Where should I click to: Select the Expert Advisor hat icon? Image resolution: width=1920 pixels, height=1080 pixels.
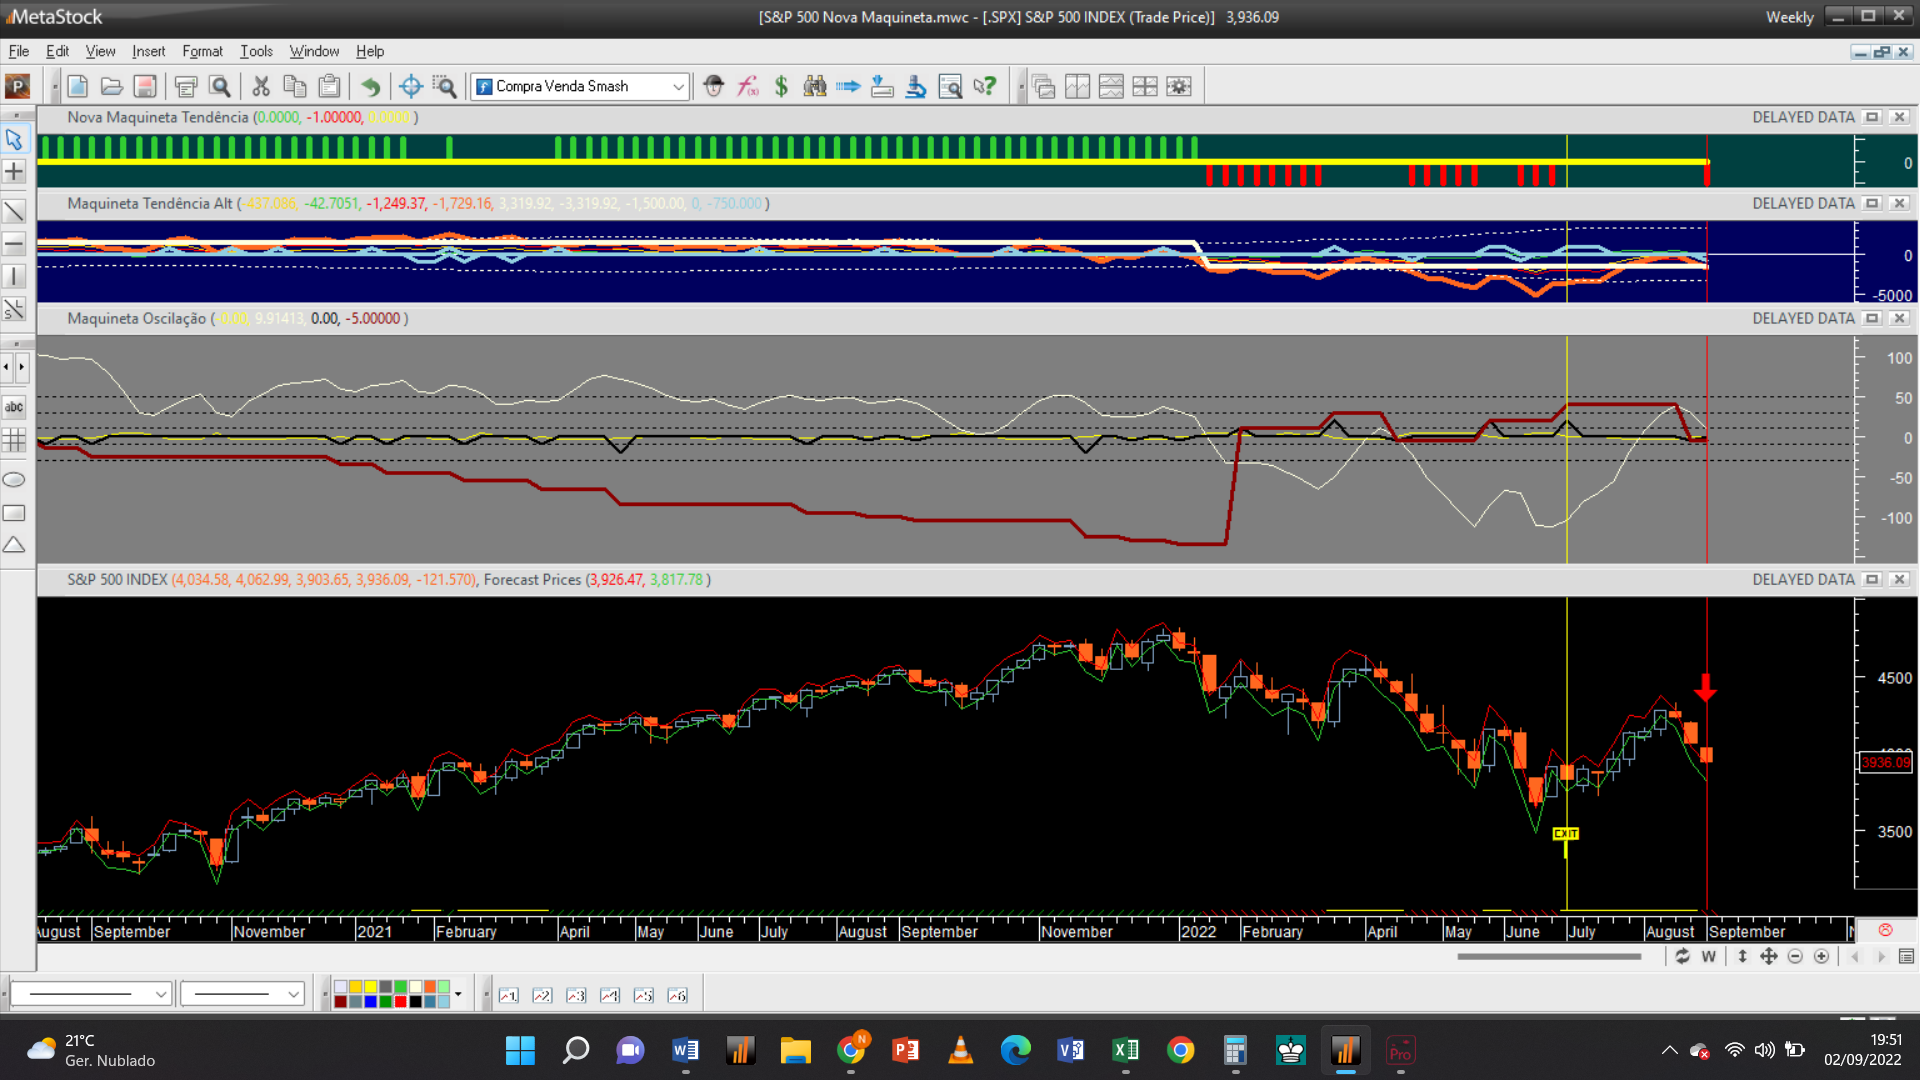click(x=713, y=87)
